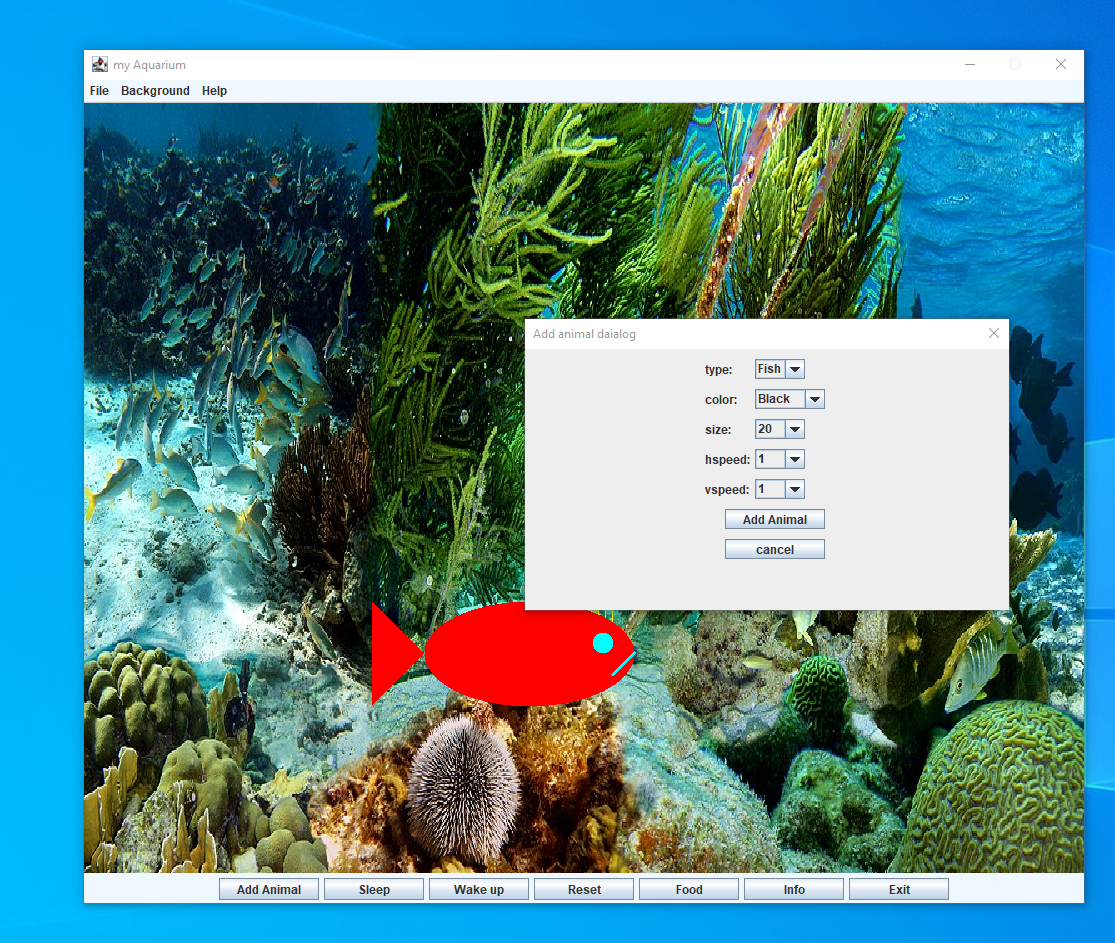Click the aquarium app icon in the titlebar
1115x943 pixels.
coord(99,63)
